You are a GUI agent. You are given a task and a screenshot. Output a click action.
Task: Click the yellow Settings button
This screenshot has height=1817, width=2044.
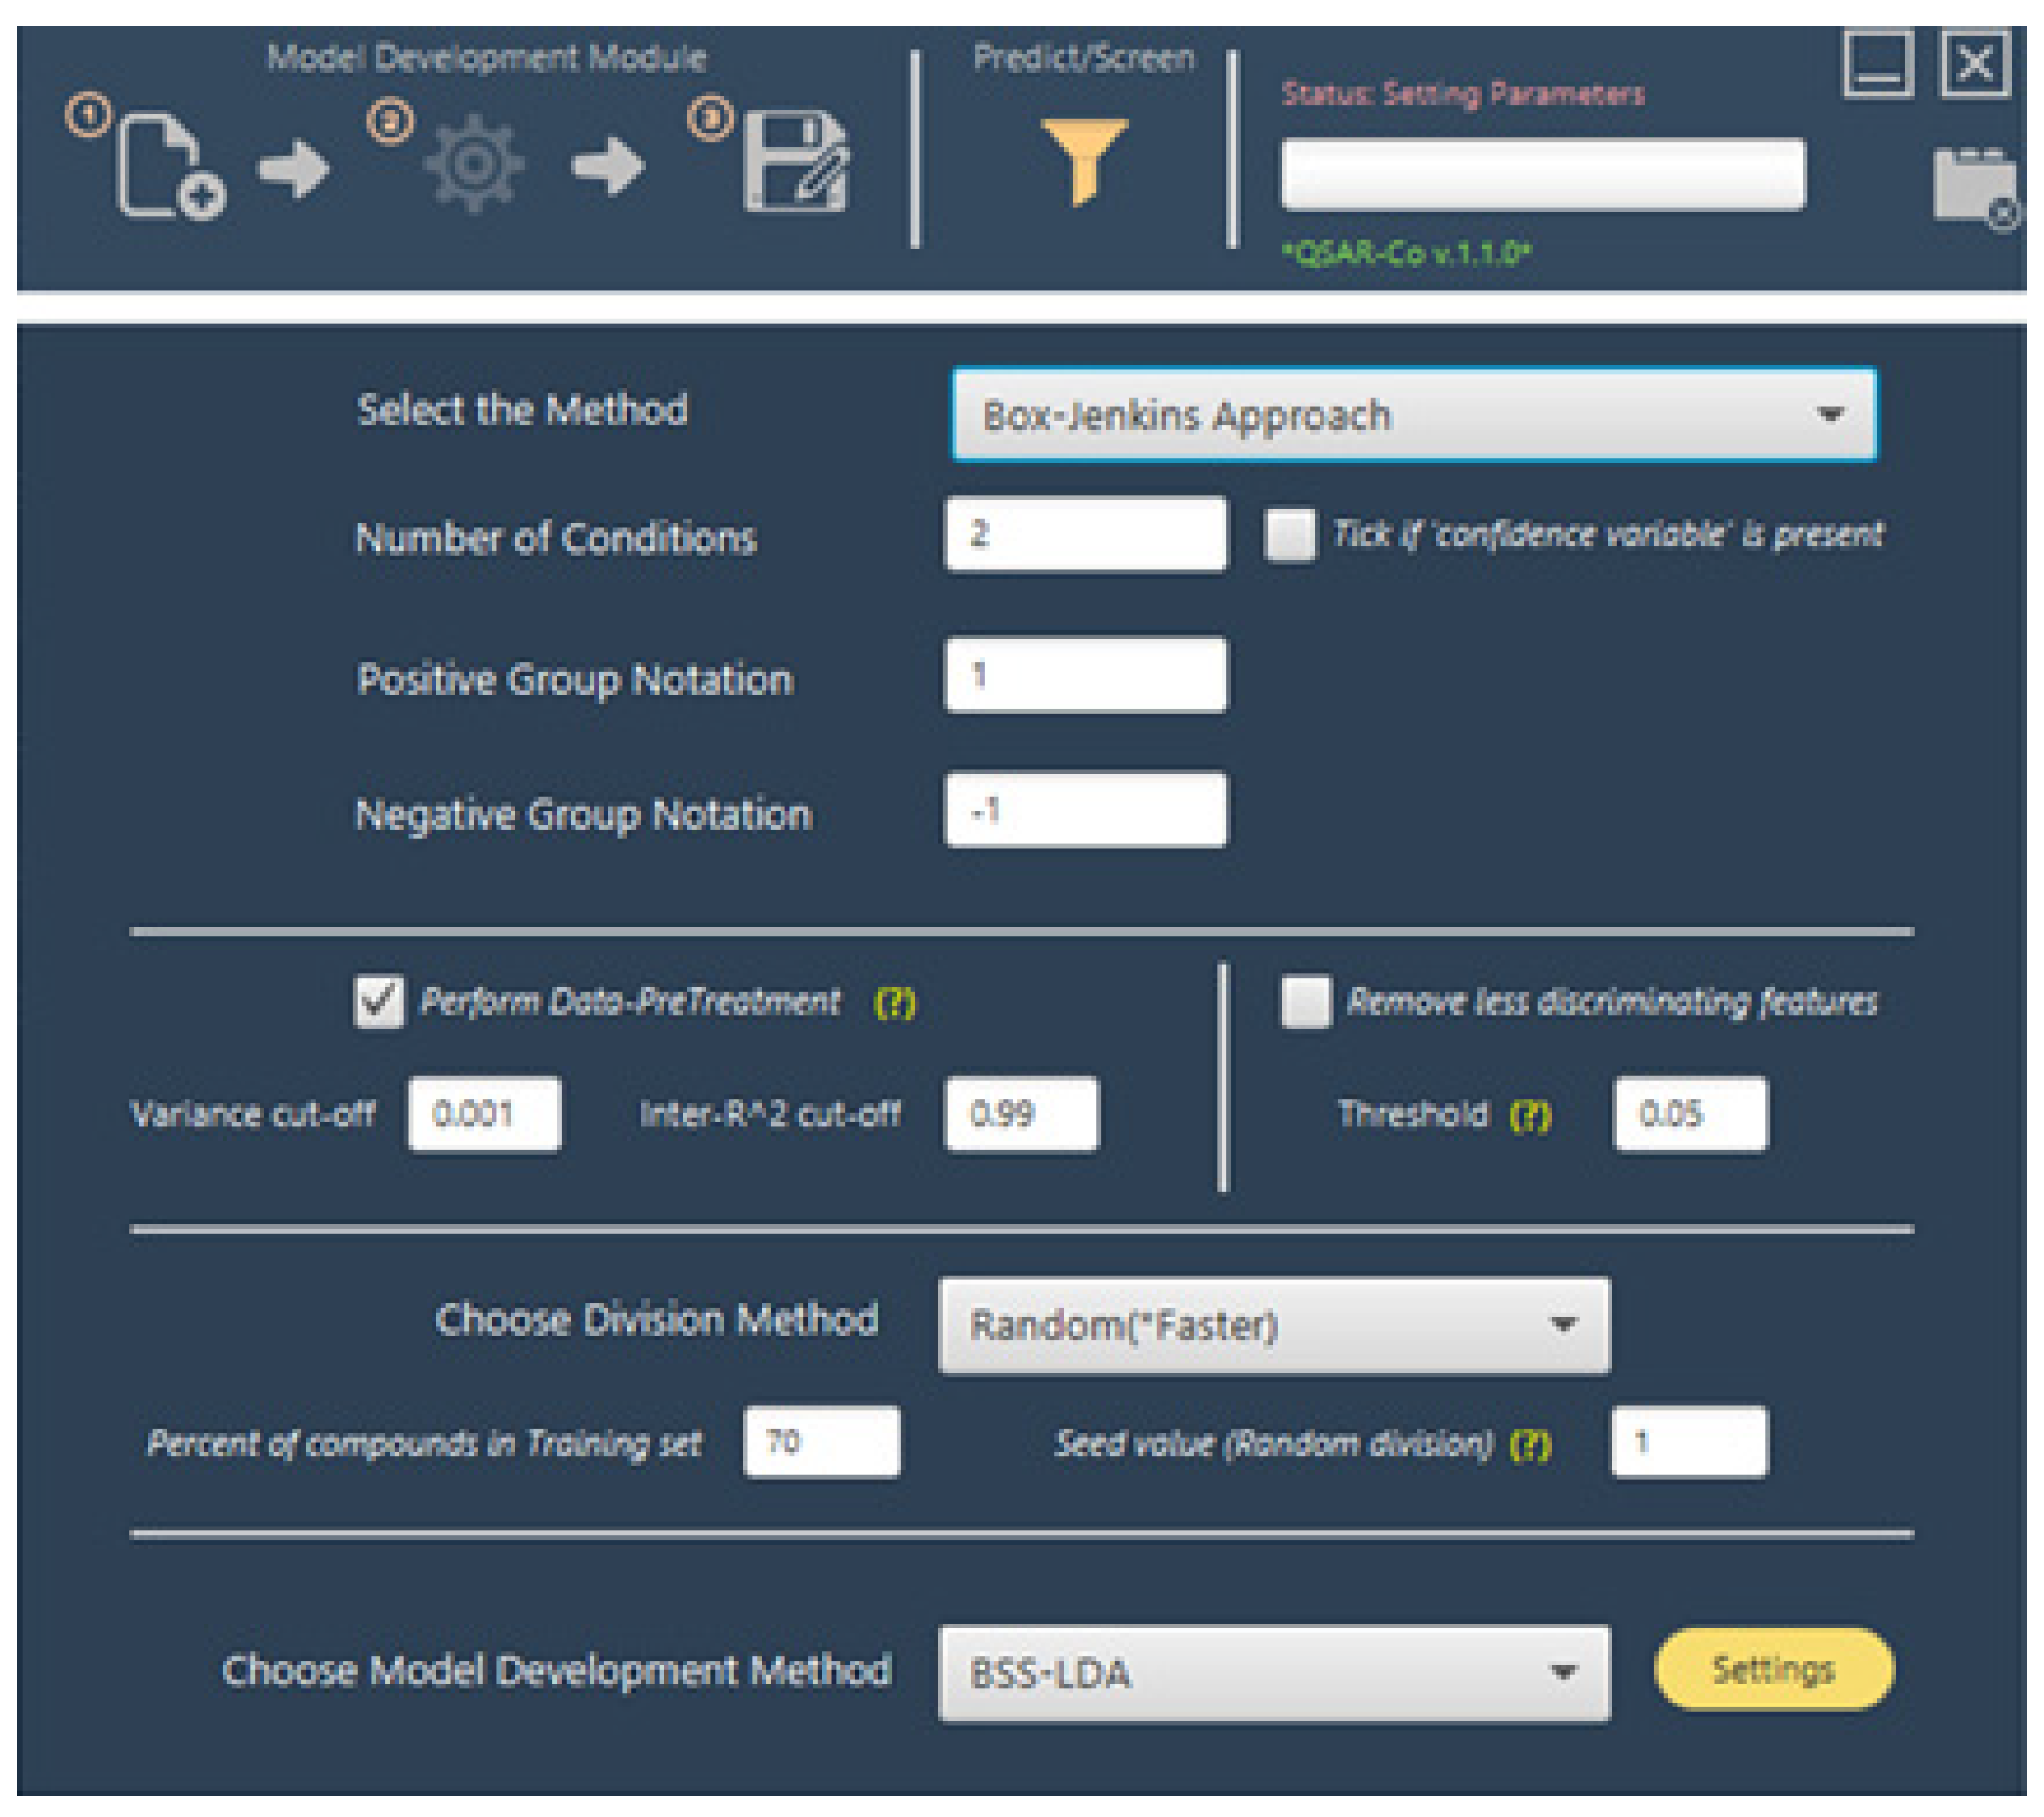click(1773, 1669)
